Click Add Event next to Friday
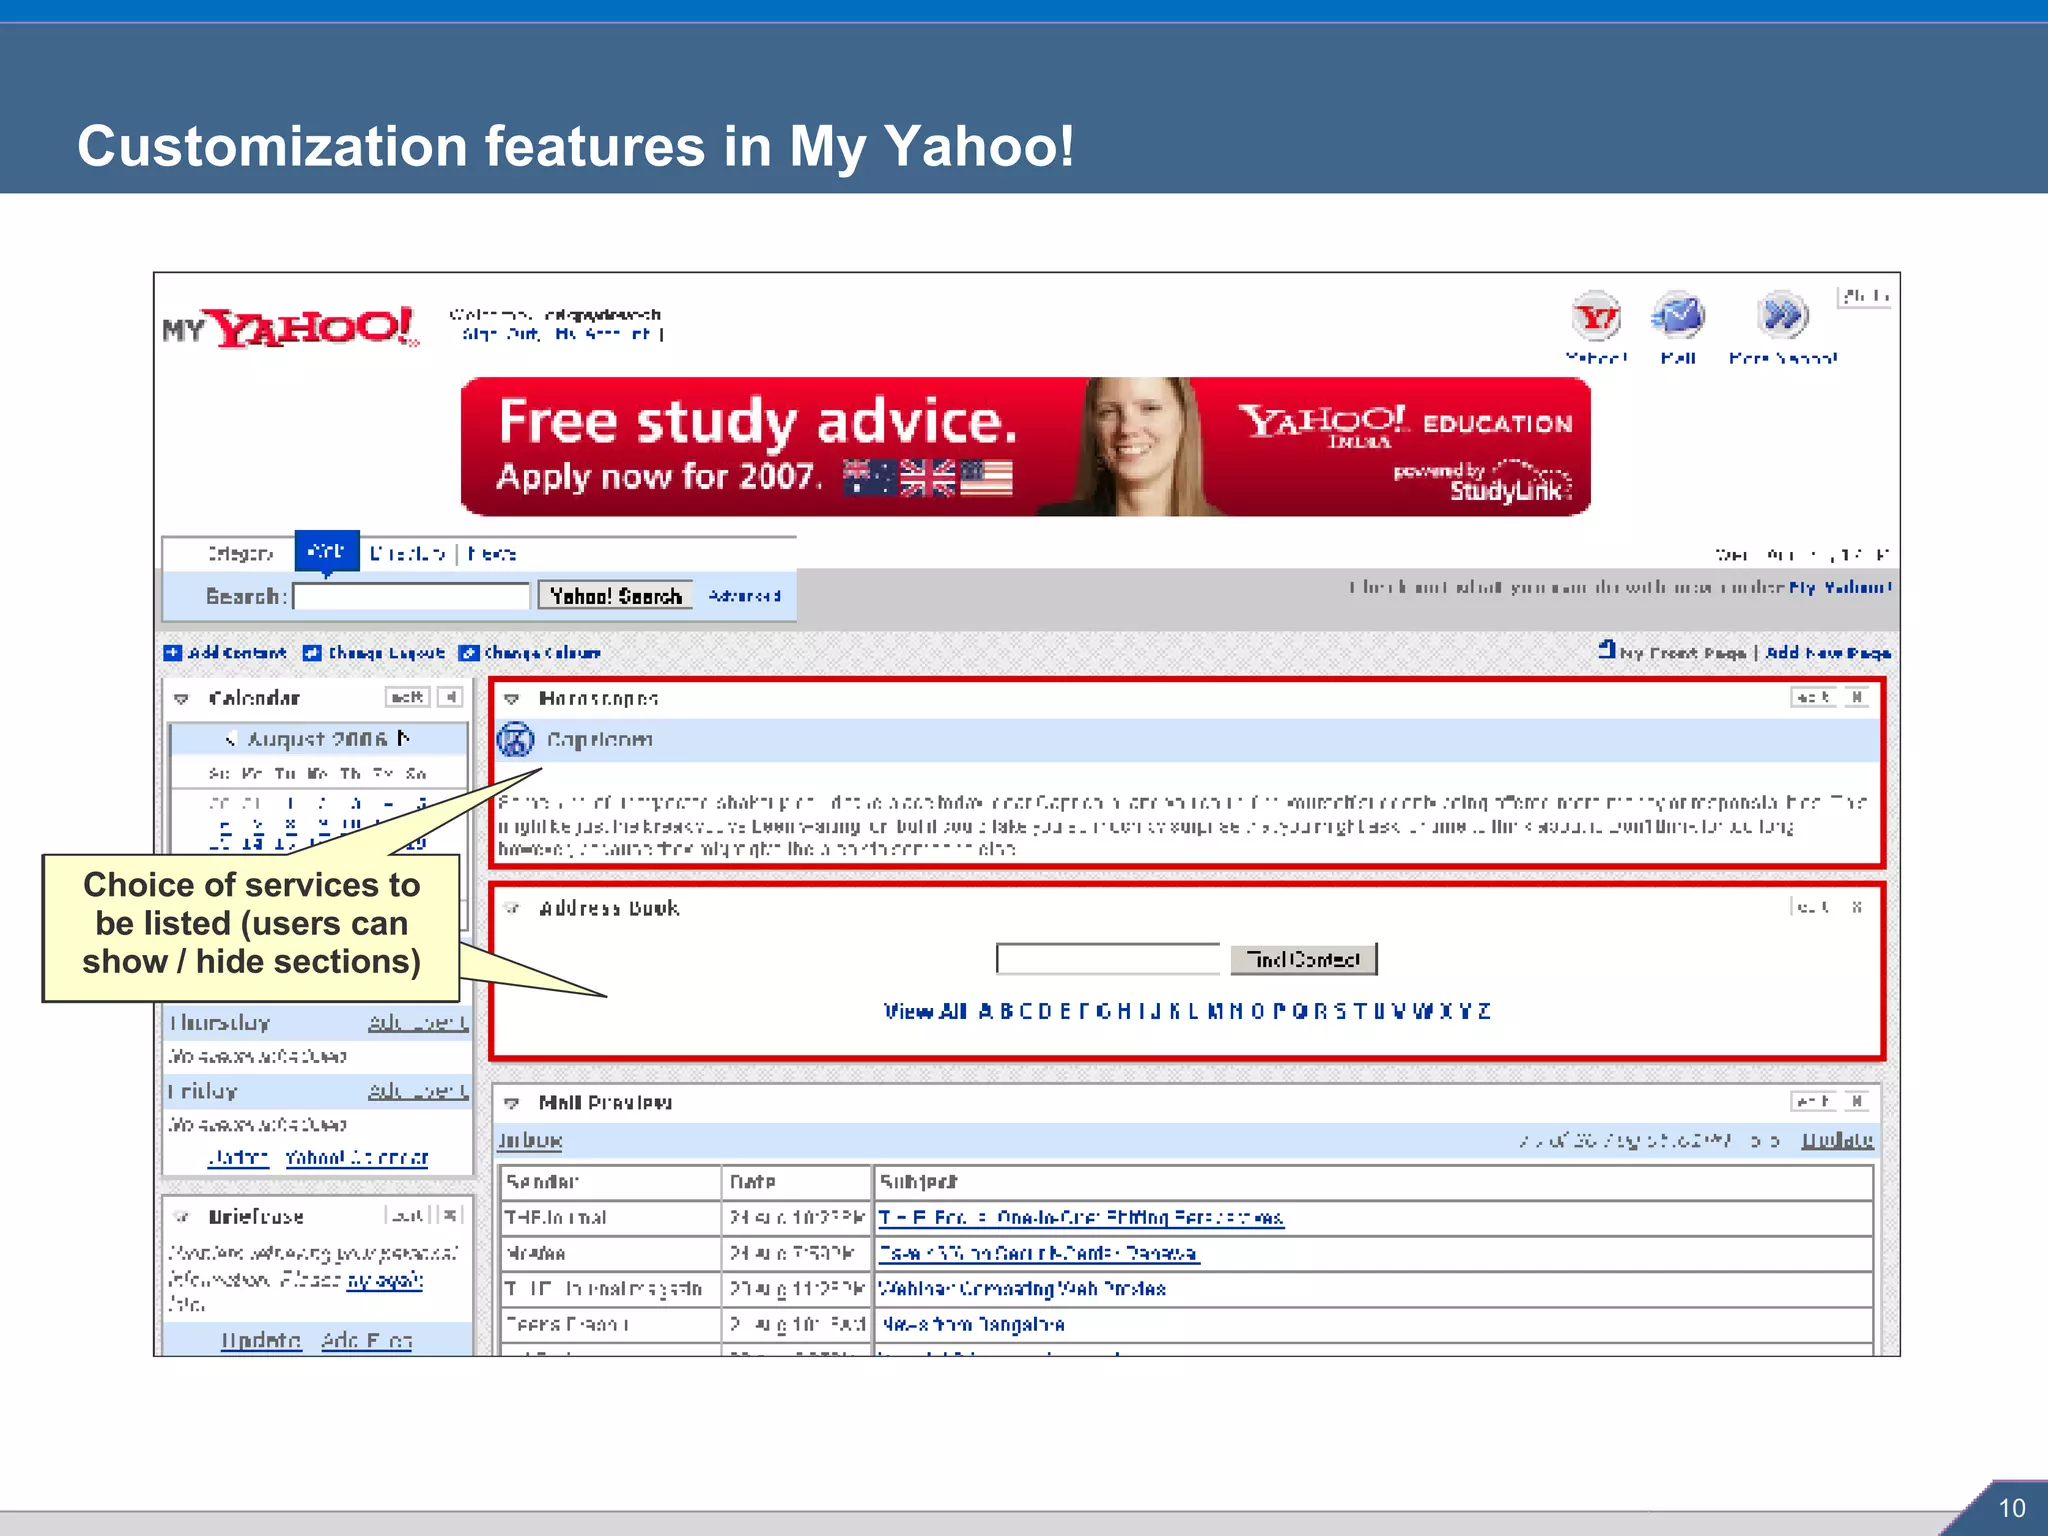The height and width of the screenshot is (1536, 2048). tap(418, 1091)
